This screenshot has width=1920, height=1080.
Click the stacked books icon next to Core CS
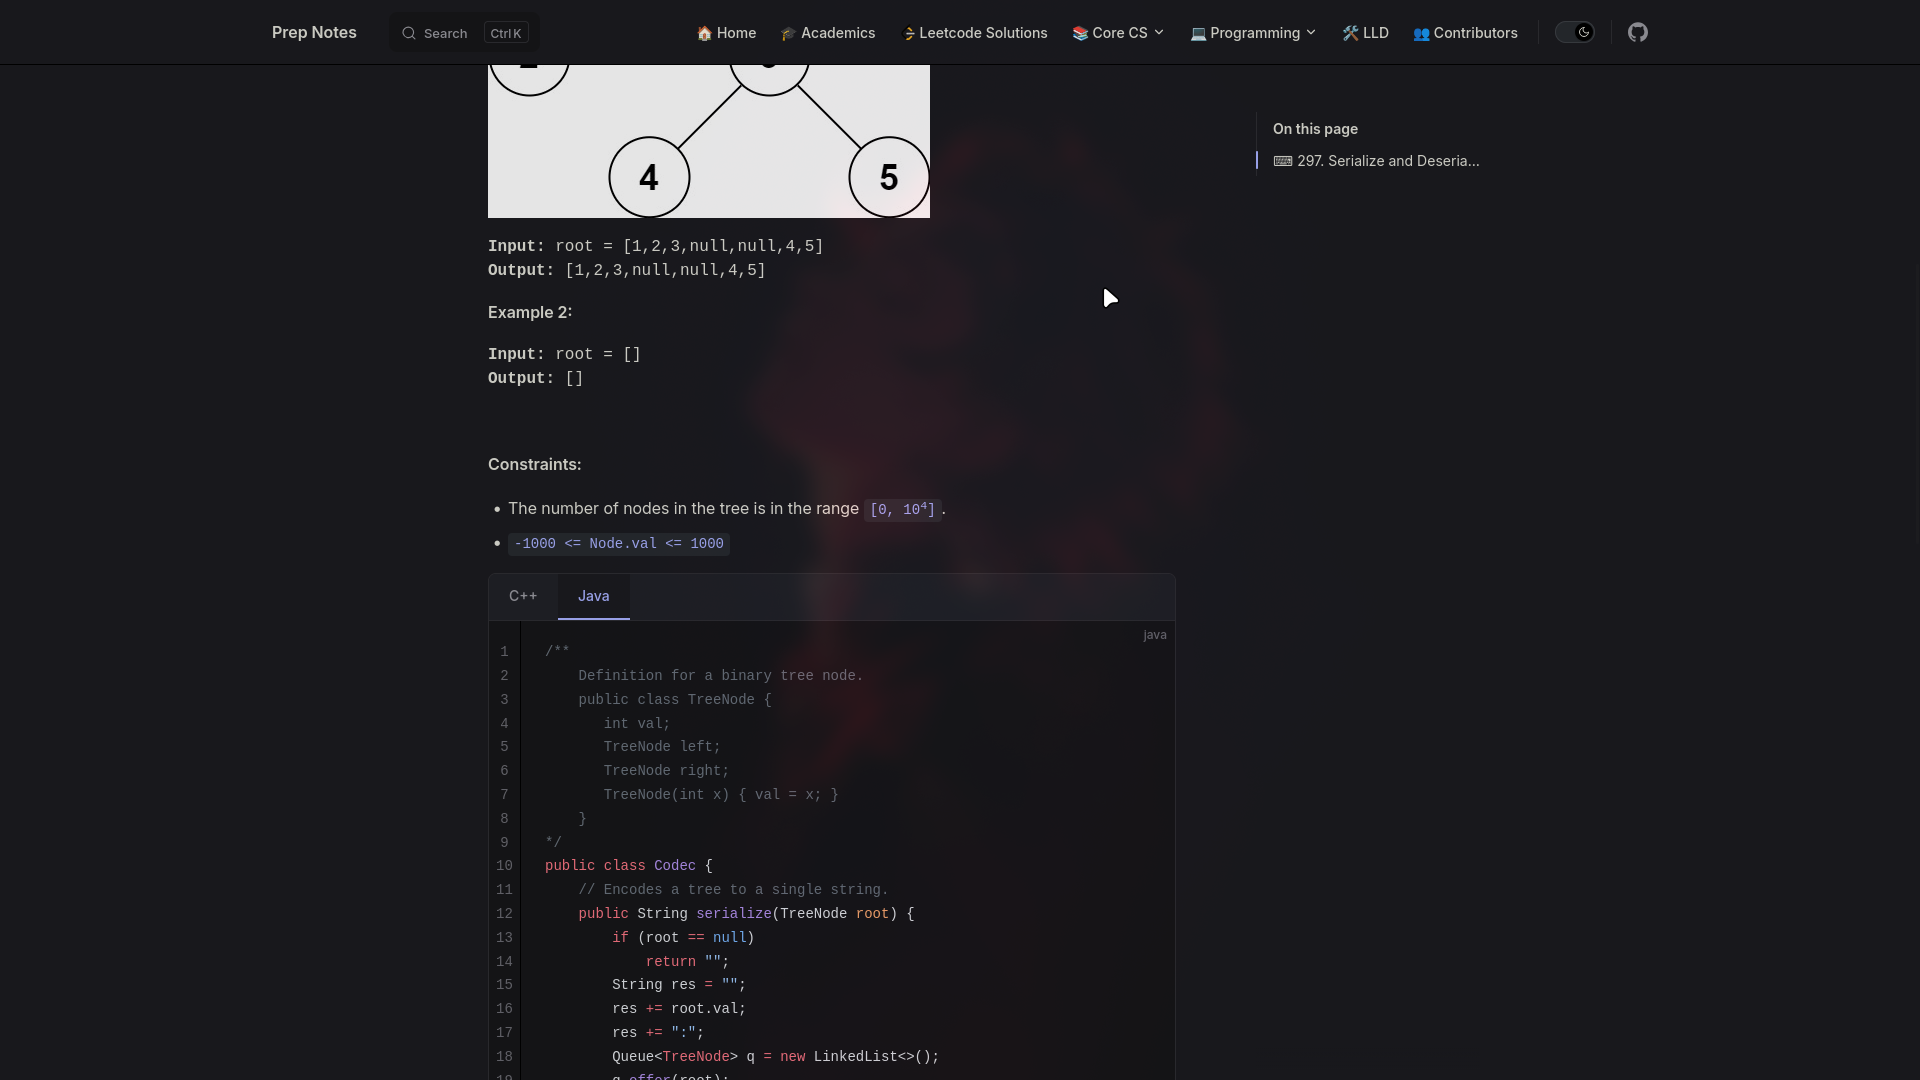[x=1081, y=33]
